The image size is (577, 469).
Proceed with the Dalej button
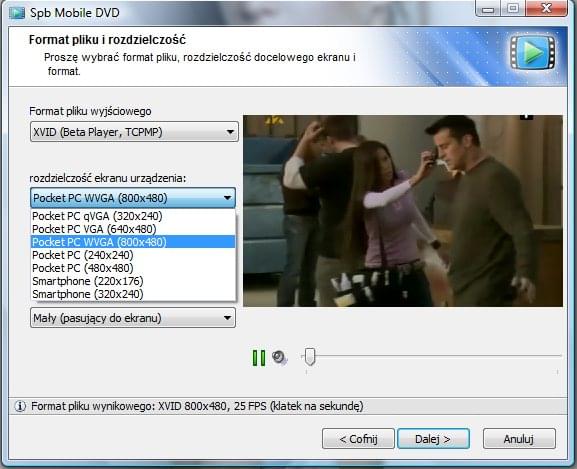[x=433, y=438]
